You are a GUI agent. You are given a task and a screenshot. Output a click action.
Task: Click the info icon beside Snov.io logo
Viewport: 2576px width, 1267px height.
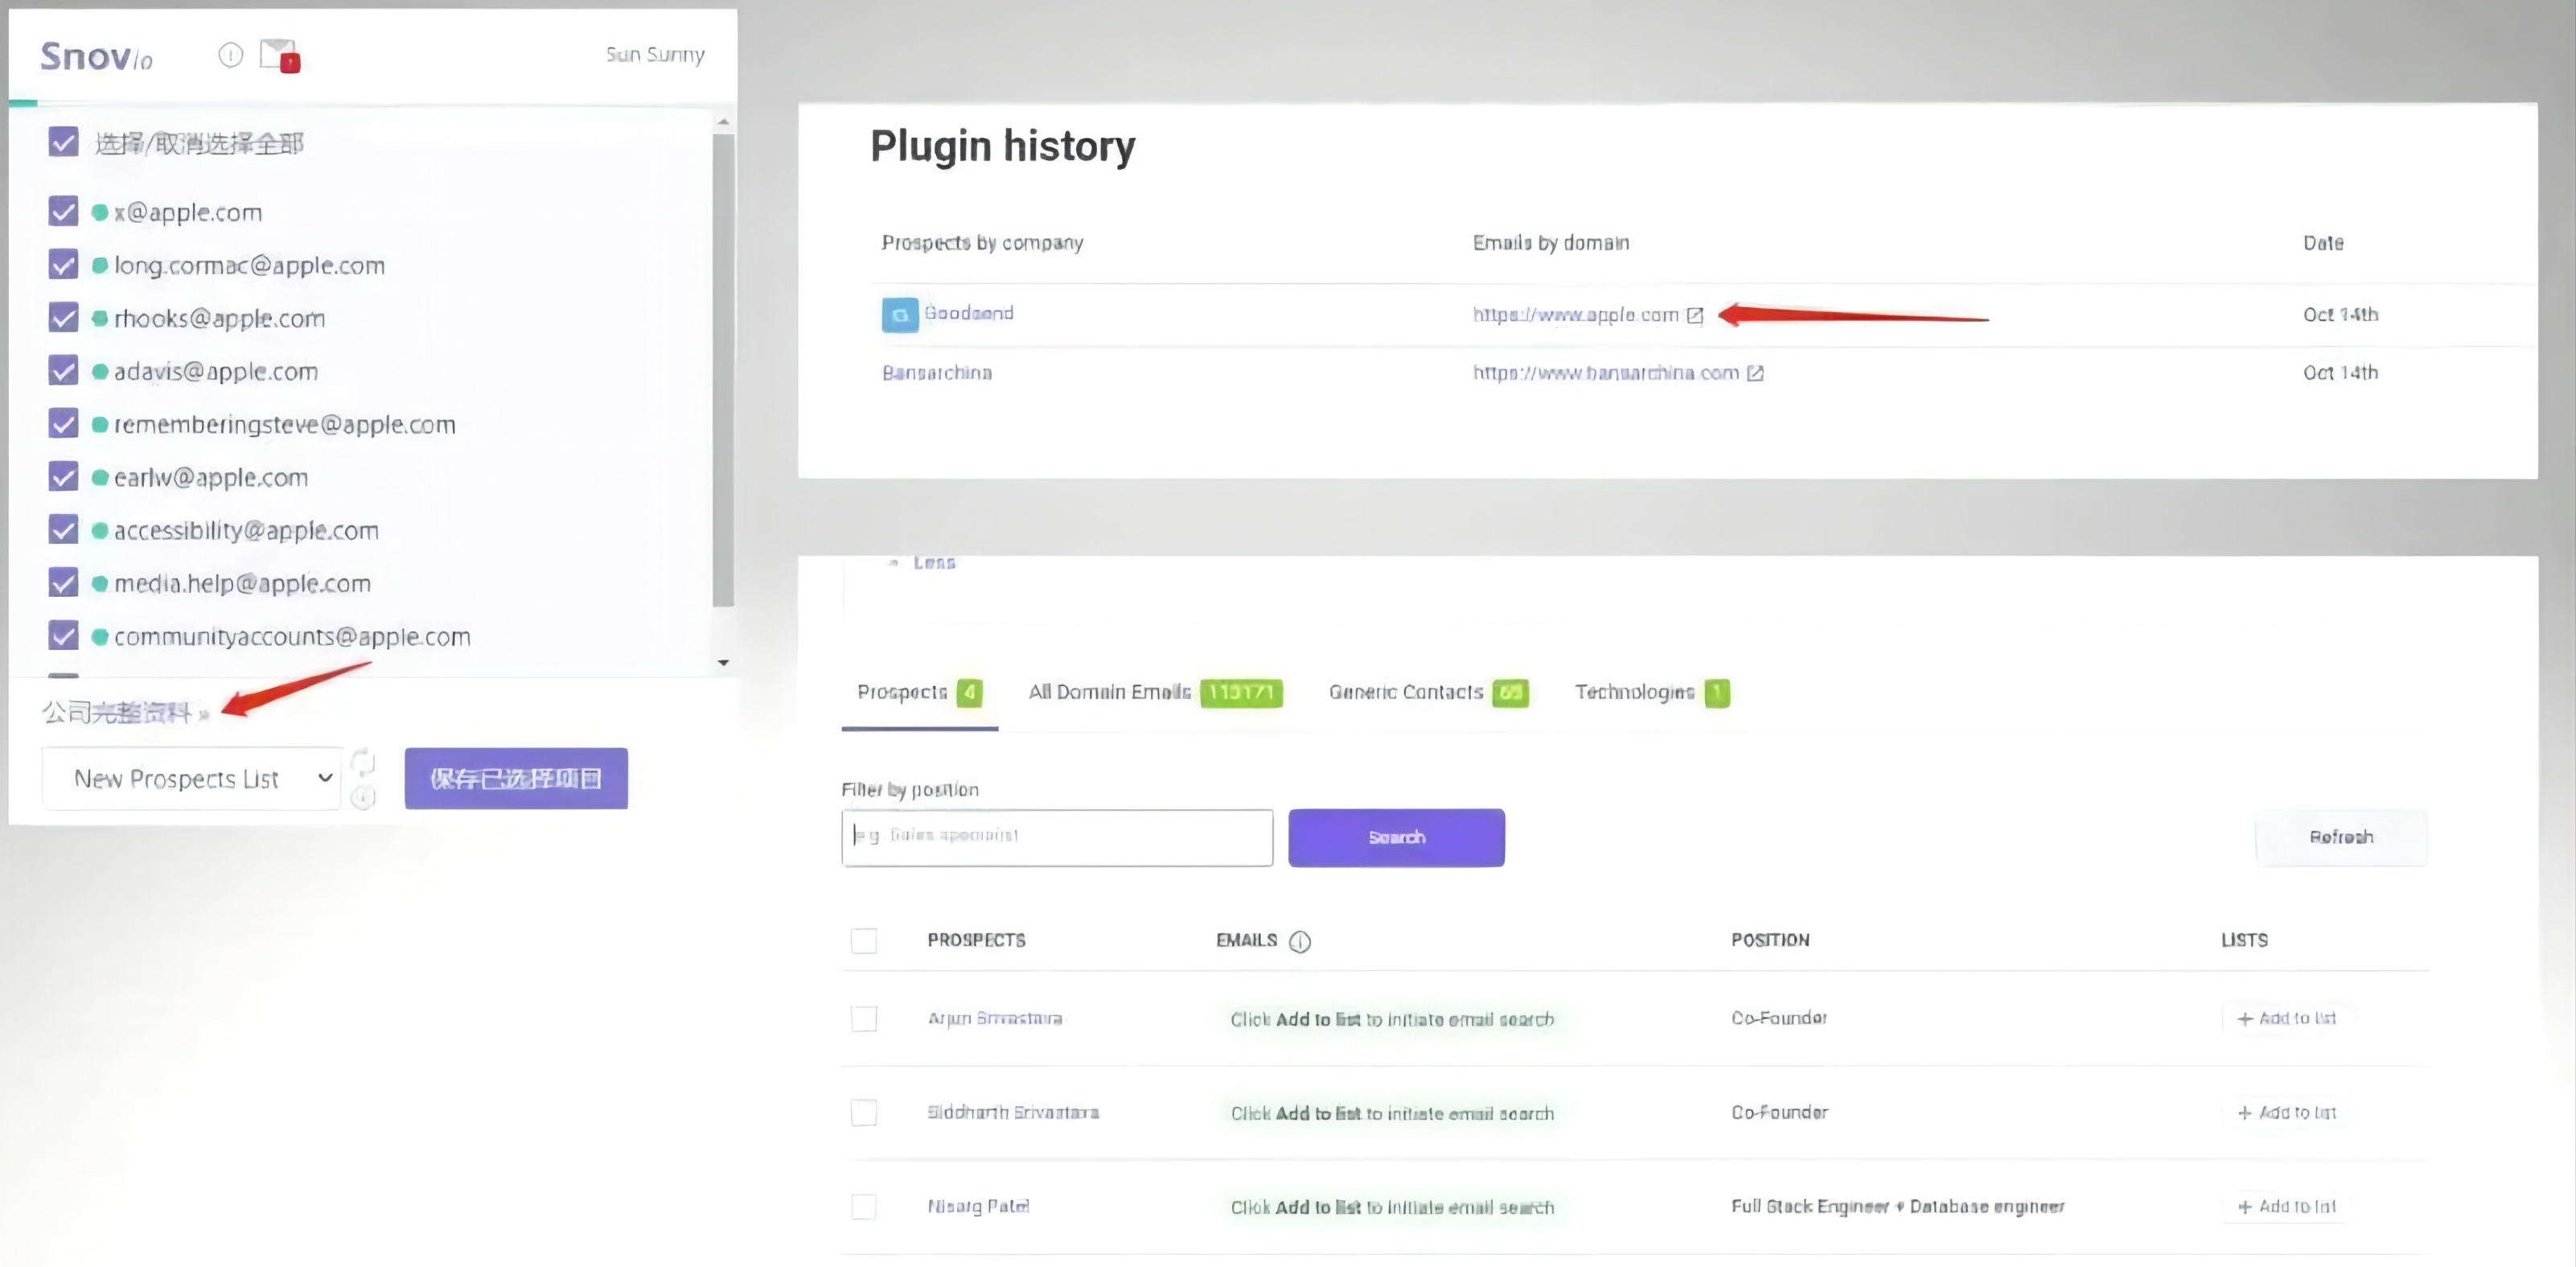[x=230, y=55]
